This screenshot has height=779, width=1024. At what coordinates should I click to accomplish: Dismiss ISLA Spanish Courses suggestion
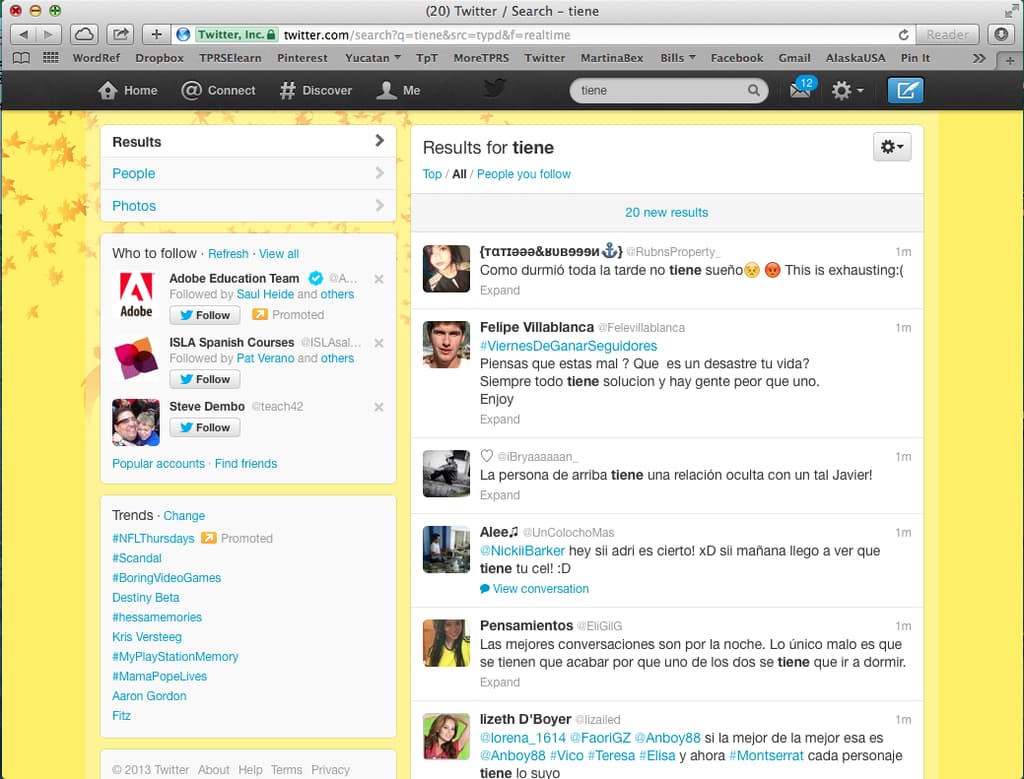click(379, 343)
